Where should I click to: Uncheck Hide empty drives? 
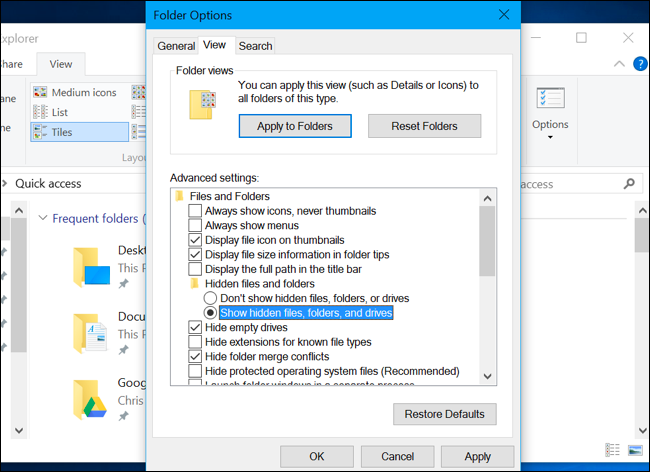[195, 327]
